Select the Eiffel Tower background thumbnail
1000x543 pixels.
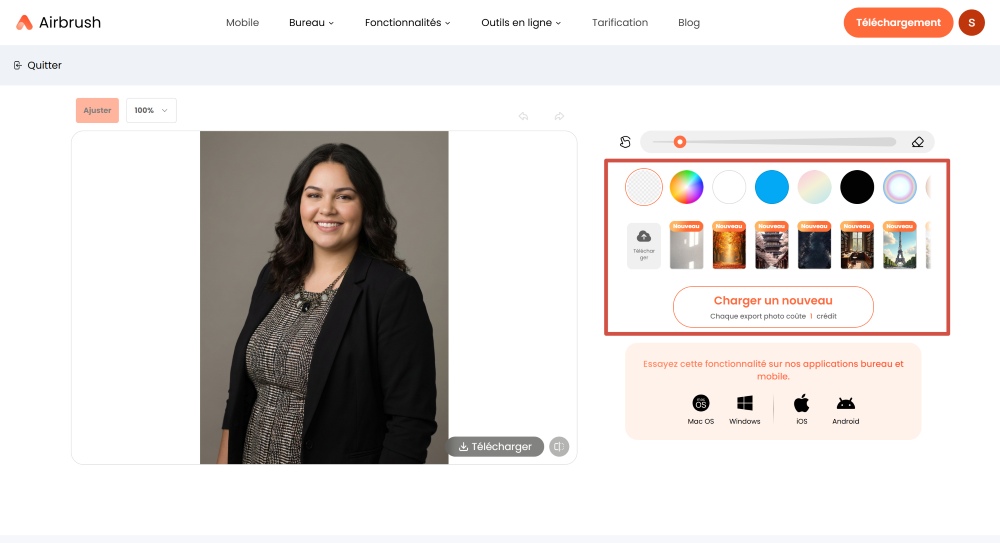(x=900, y=246)
